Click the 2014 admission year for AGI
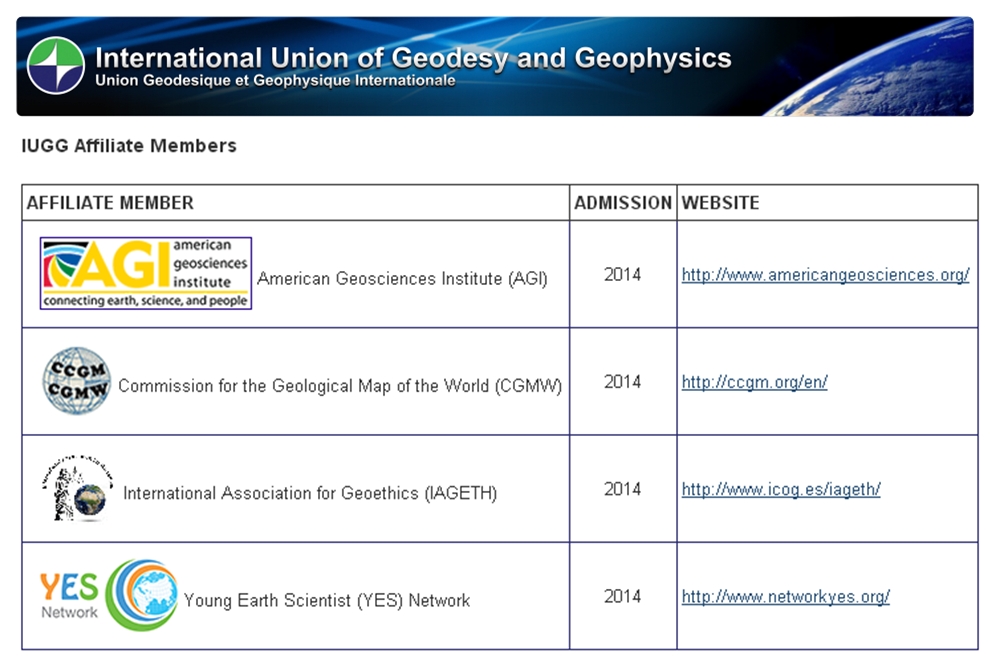The width and height of the screenshot is (990, 663). click(x=623, y=275)
